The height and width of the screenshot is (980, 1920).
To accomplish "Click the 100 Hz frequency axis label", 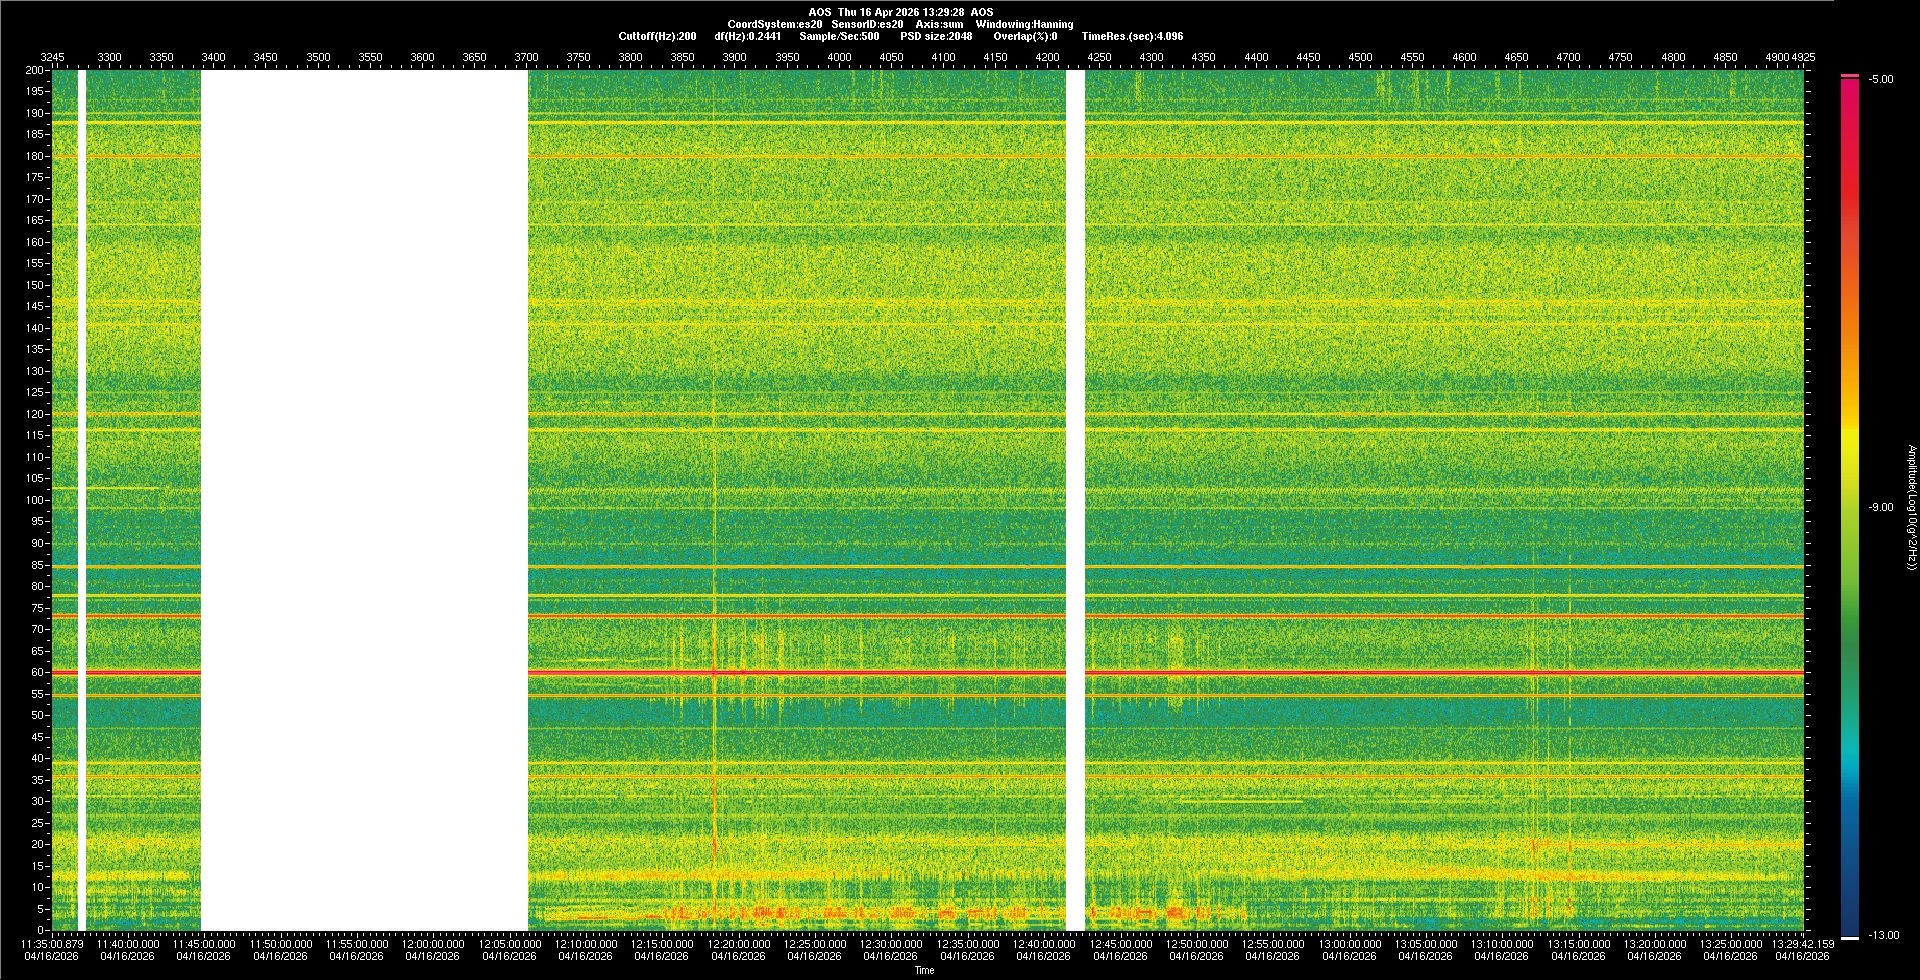I will [34, 500].
